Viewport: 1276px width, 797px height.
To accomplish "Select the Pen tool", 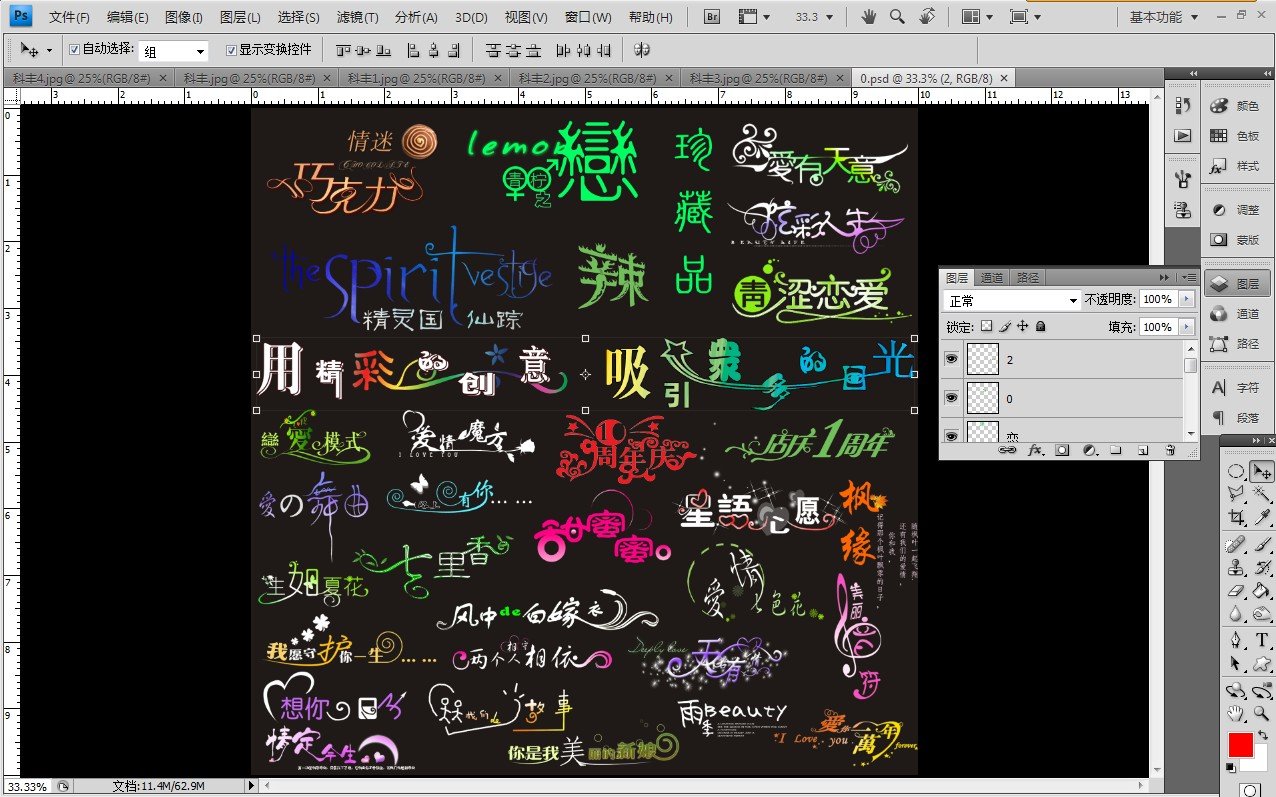I will point(1237,641).
